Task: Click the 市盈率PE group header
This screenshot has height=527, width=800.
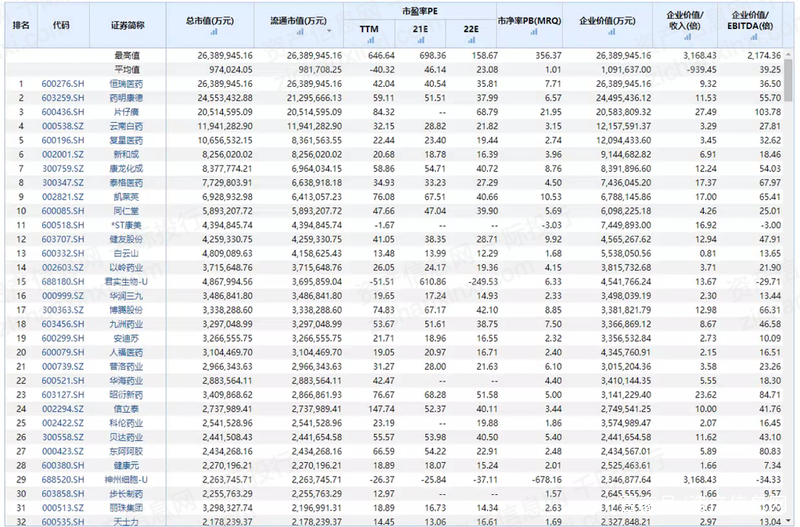Action: click(419, 11)
